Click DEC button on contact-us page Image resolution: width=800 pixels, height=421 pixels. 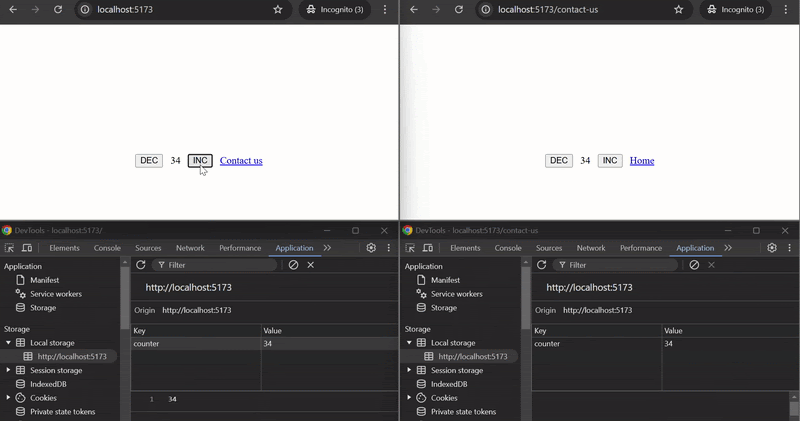(x=559, y=161)
